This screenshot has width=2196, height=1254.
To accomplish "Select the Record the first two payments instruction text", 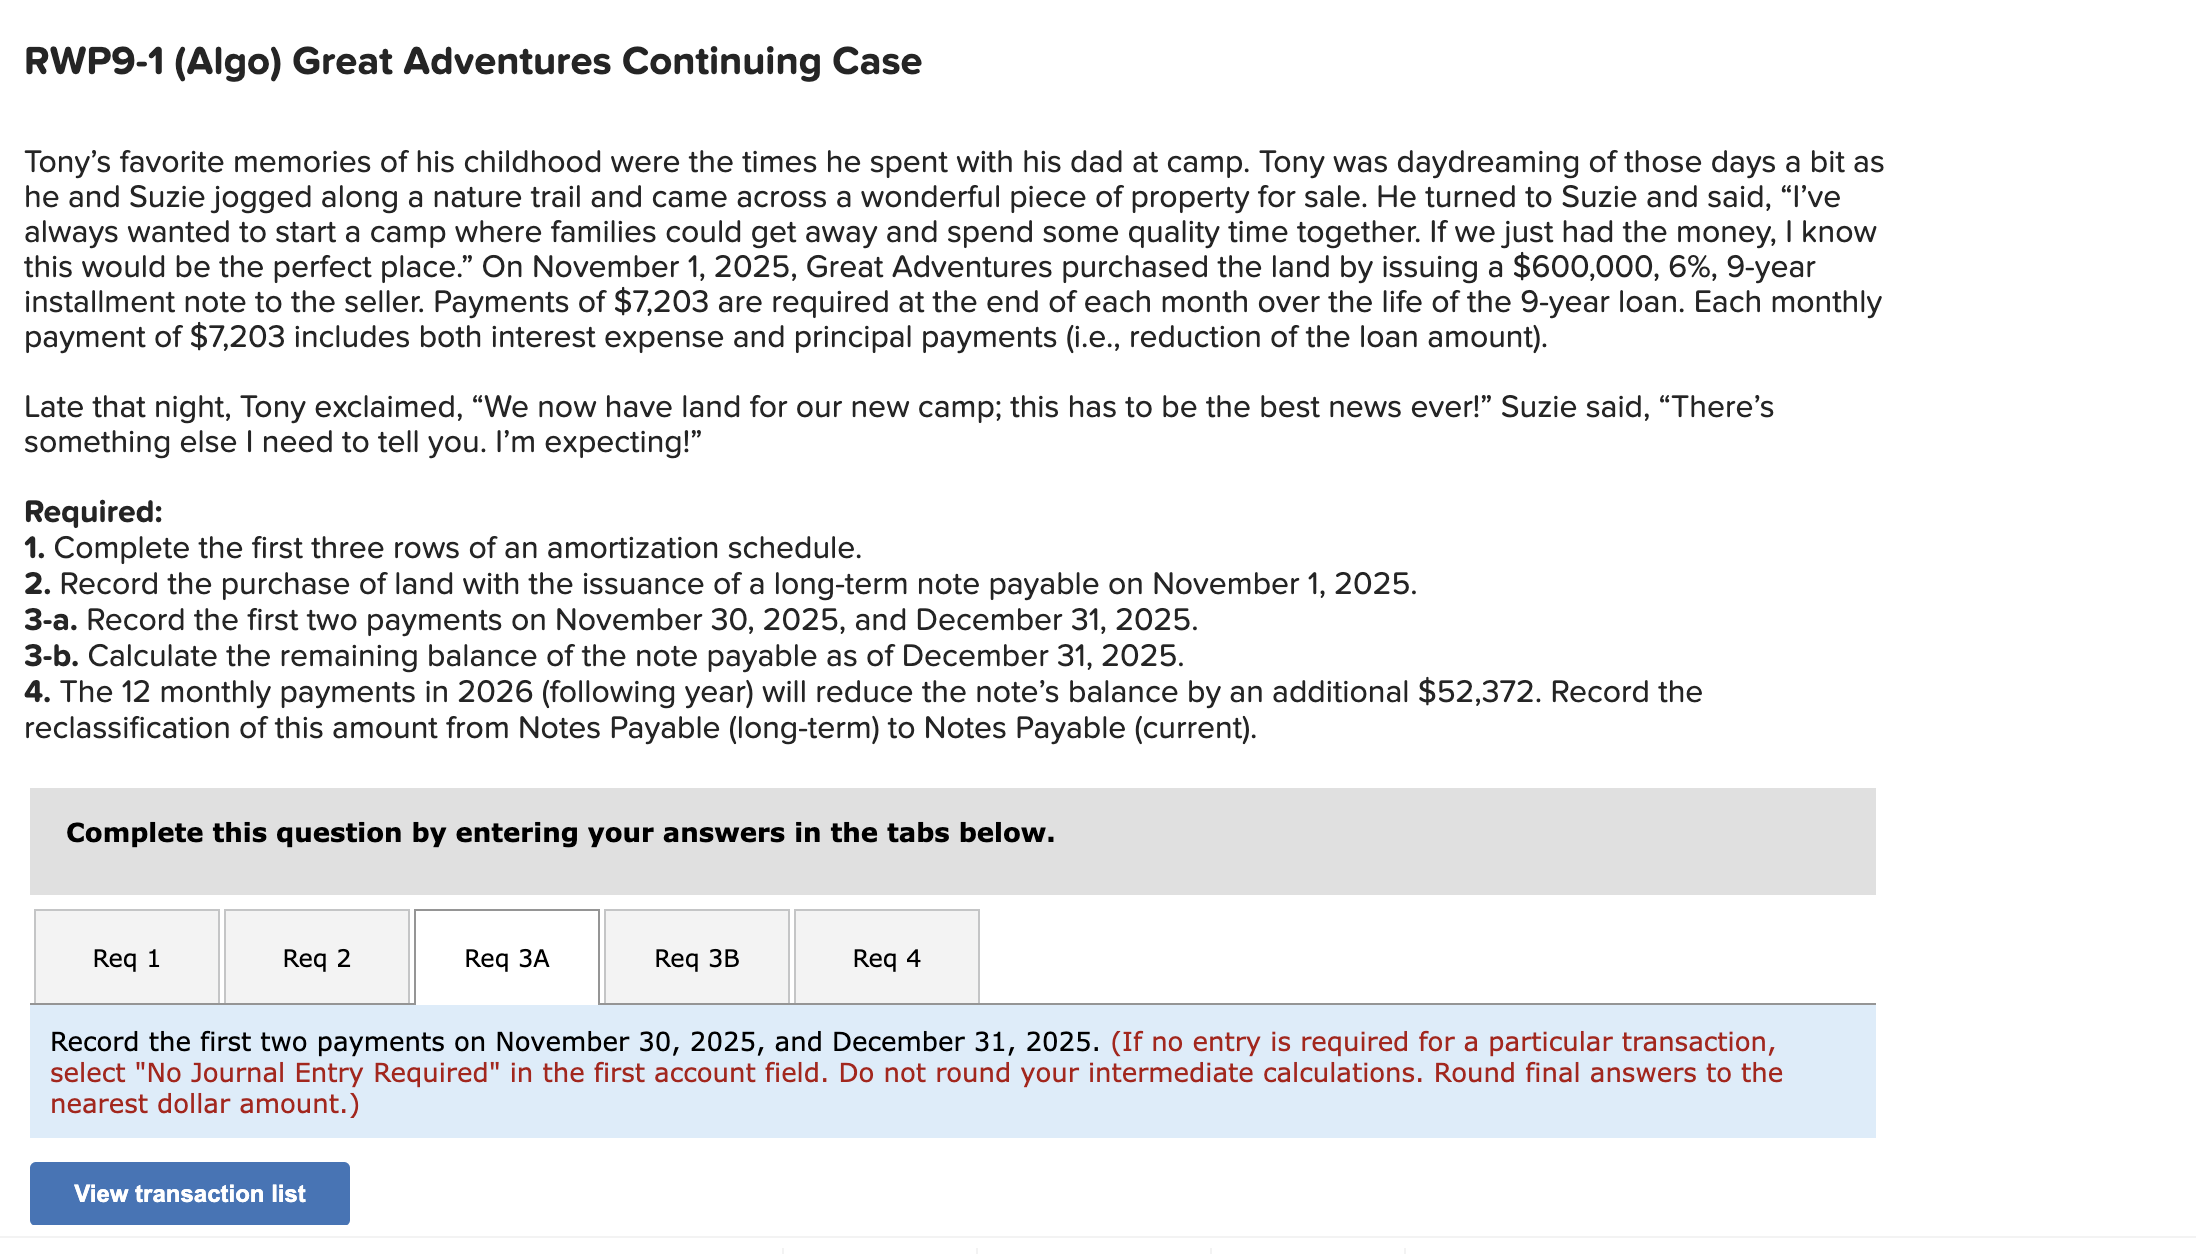I will coord(575,1040).
